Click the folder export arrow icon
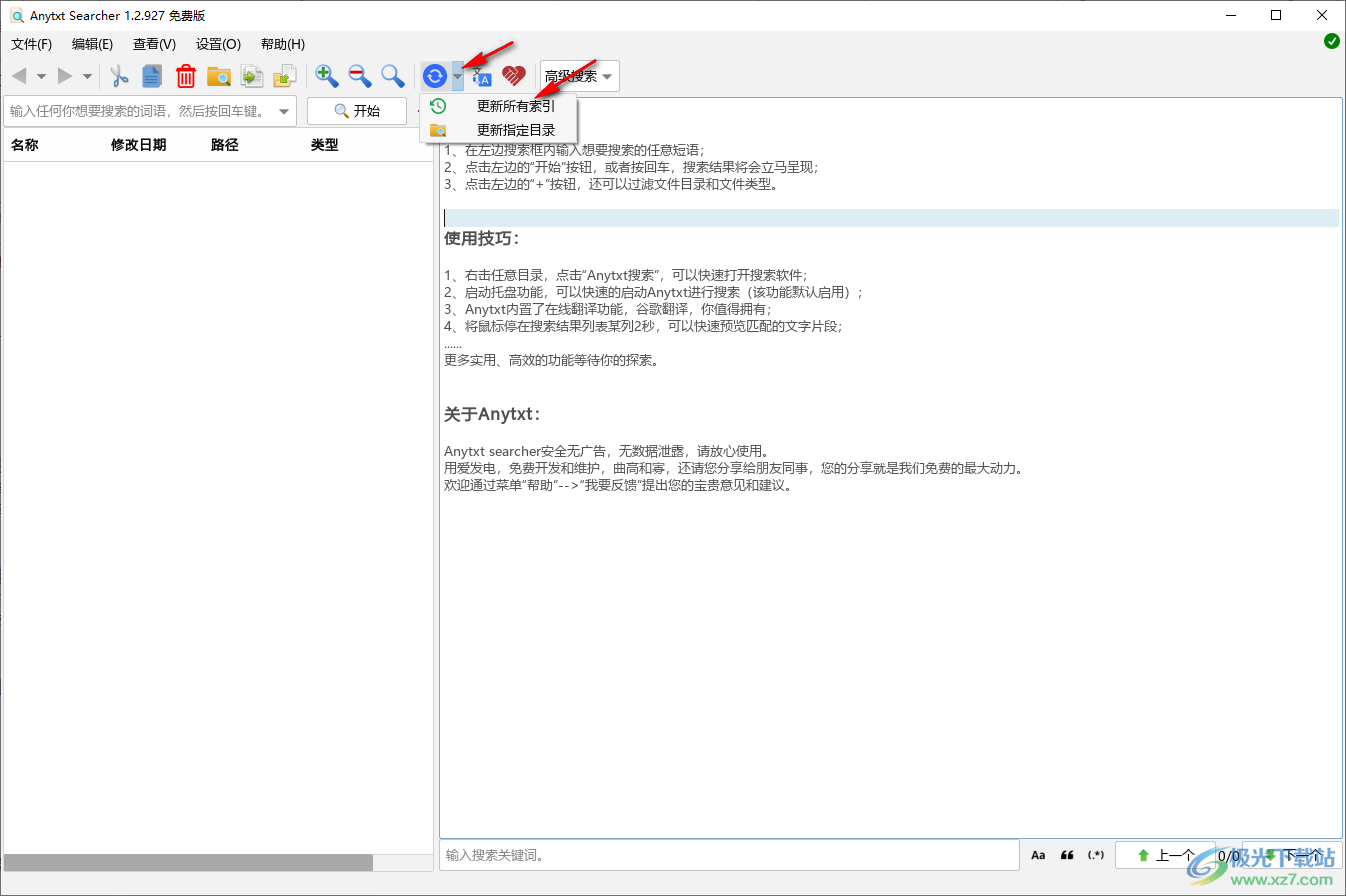 tap(285, 76)
